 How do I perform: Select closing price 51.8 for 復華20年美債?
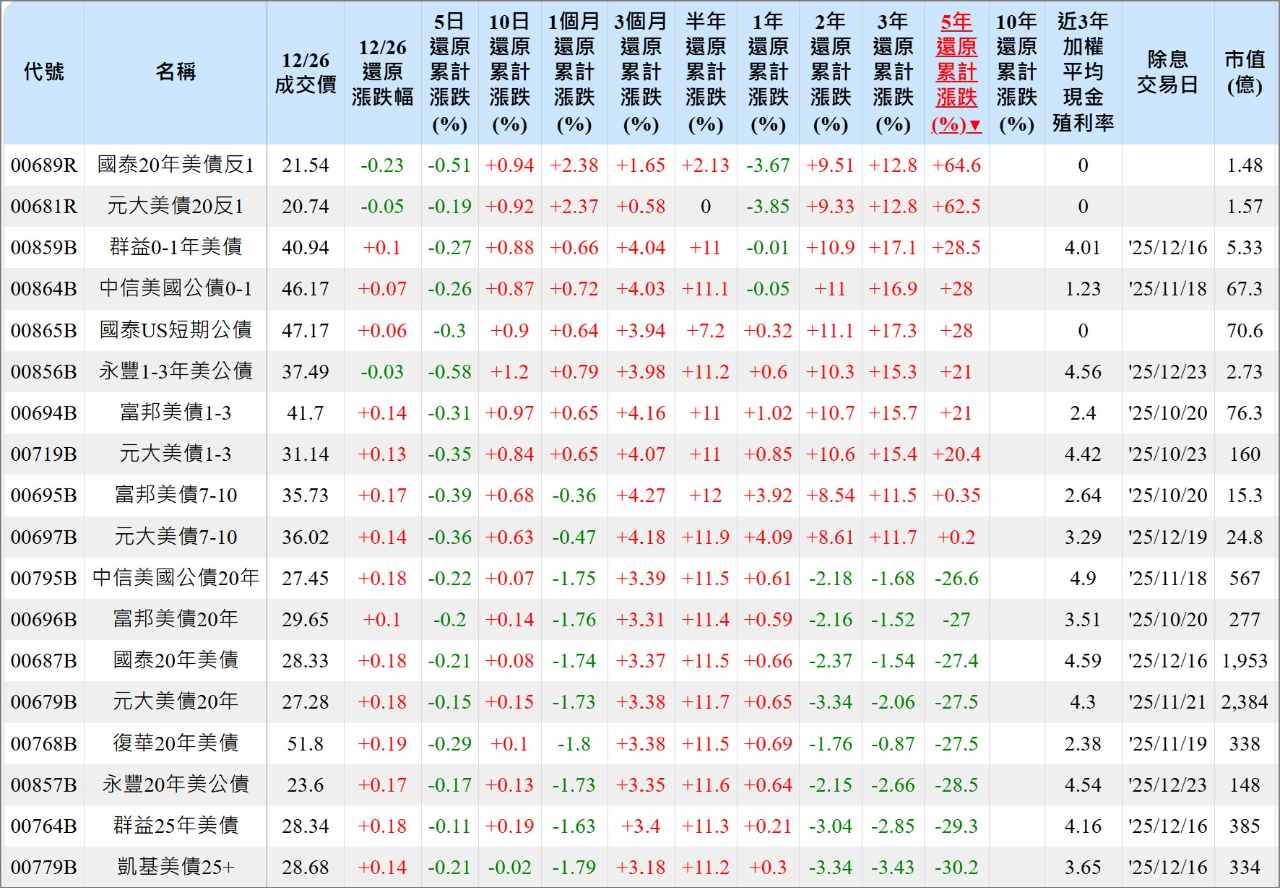(305, 743)
